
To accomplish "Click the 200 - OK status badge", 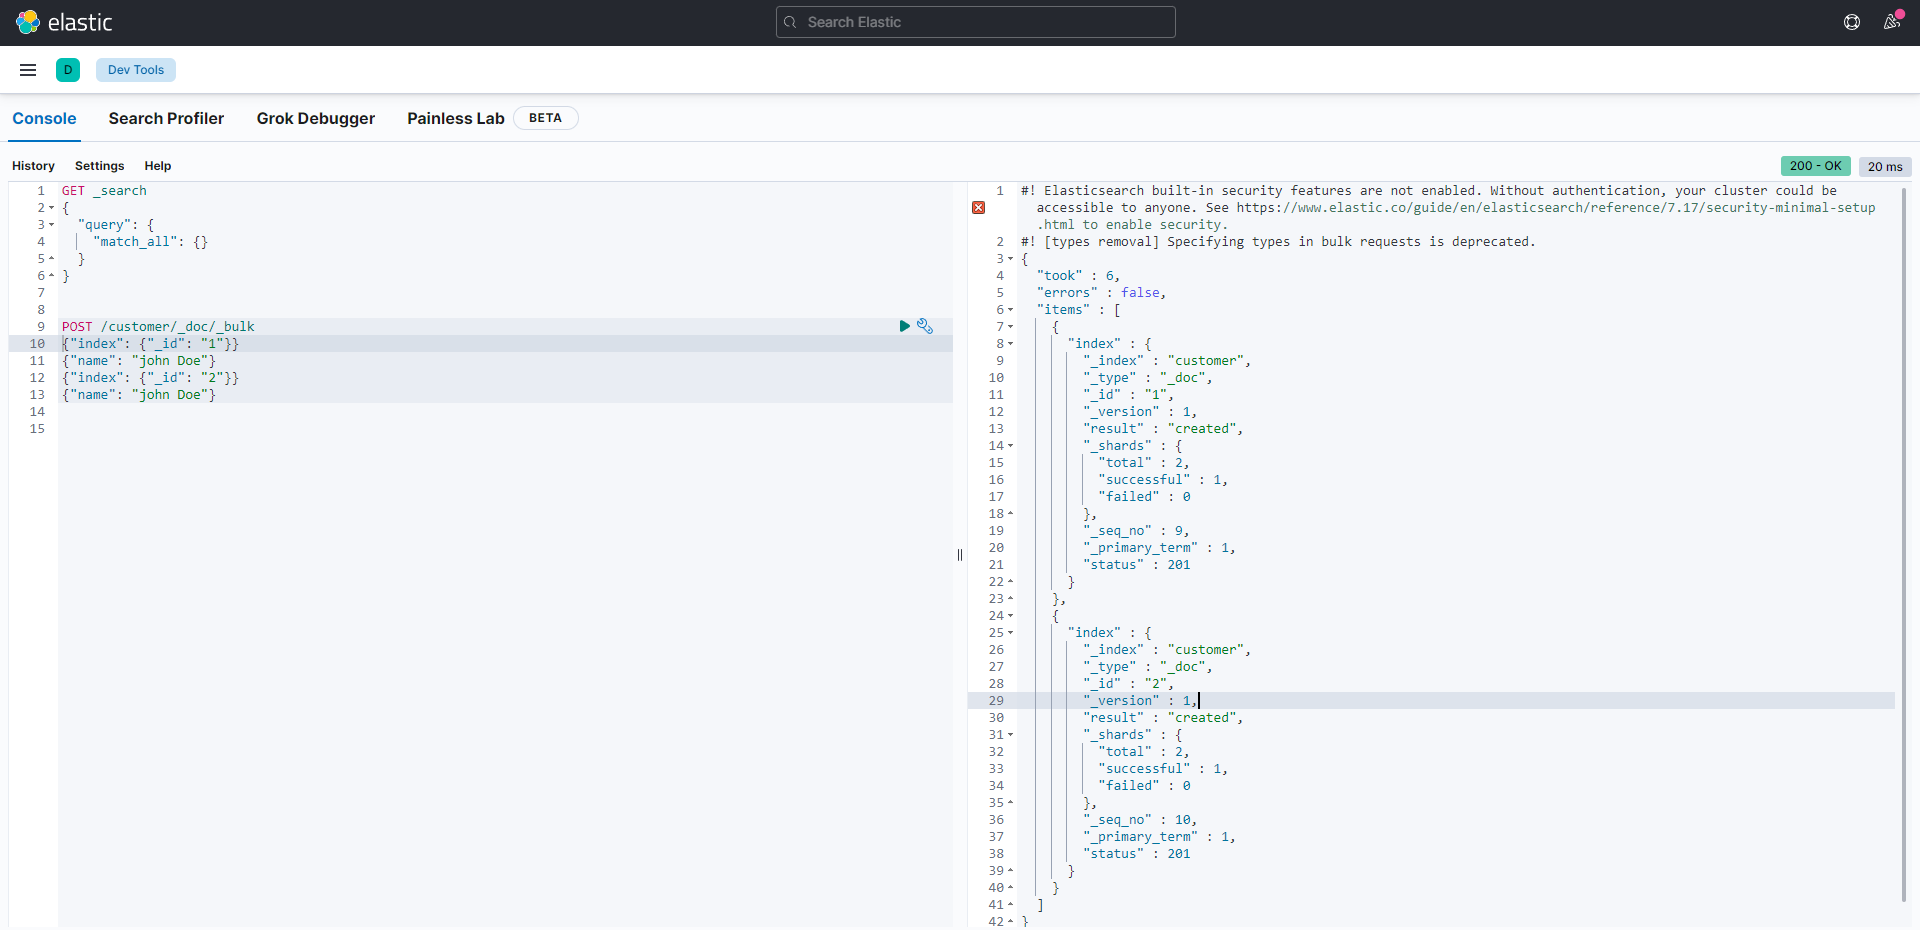I will 1815,166.
